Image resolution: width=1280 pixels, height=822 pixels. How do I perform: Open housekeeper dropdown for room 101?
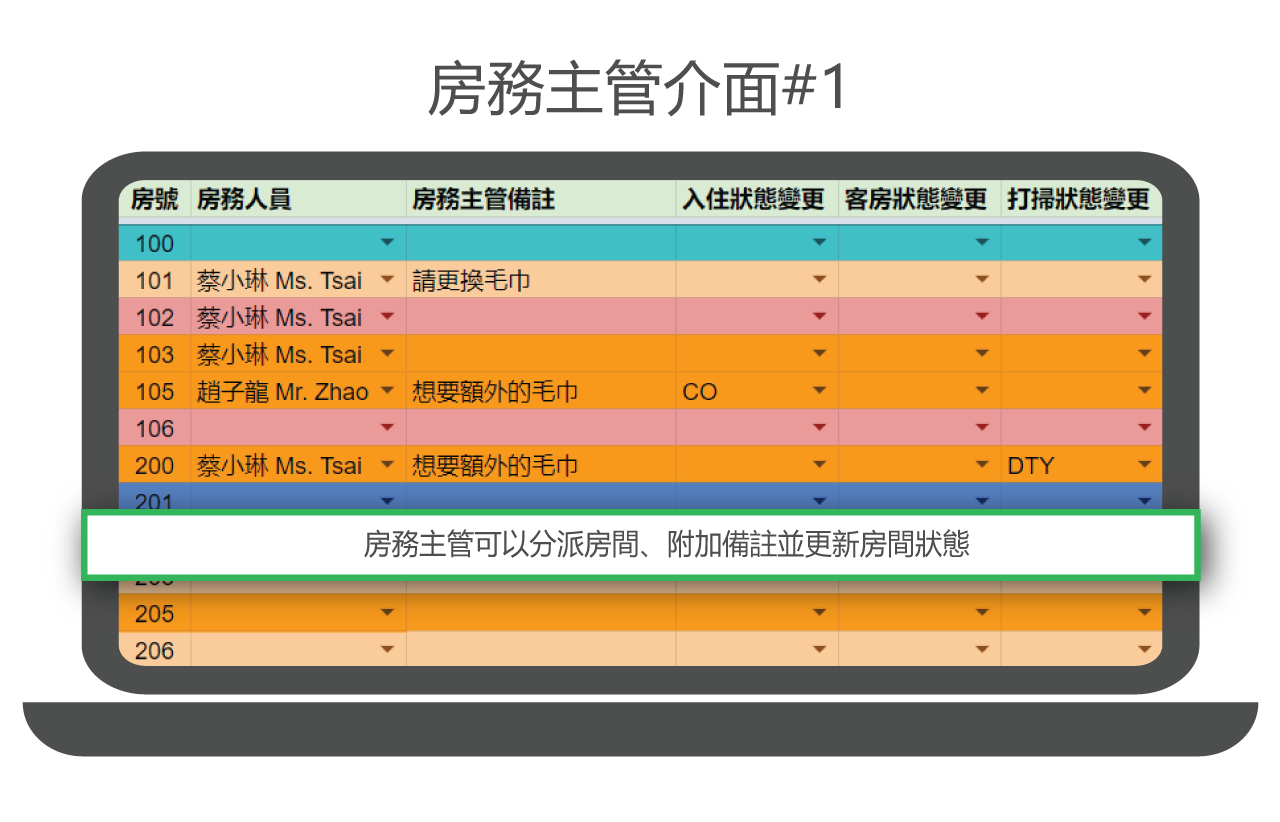[387, 280]
